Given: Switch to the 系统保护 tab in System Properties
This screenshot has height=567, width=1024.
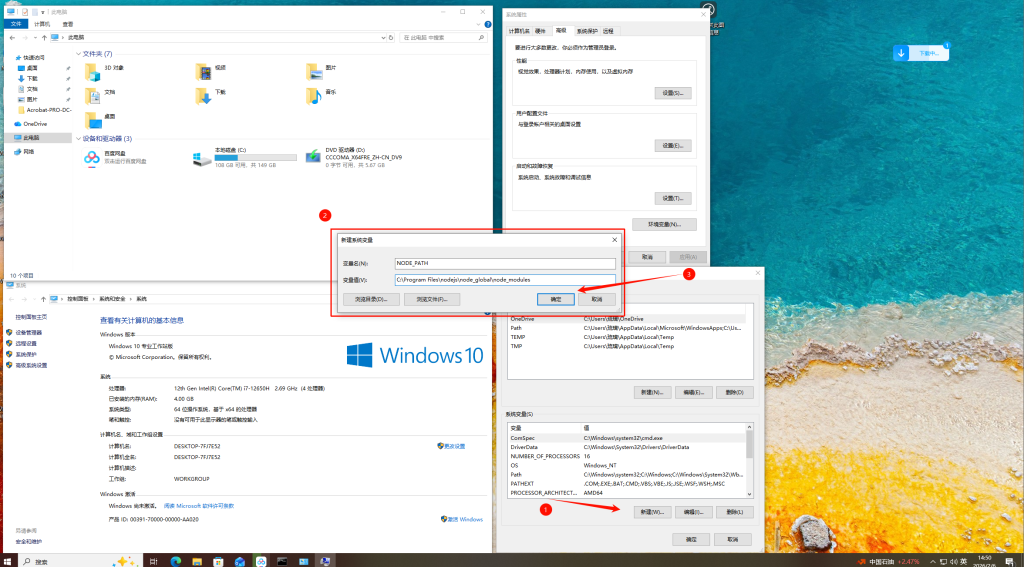Looking at the screenshot, I should tap(586, 31).
